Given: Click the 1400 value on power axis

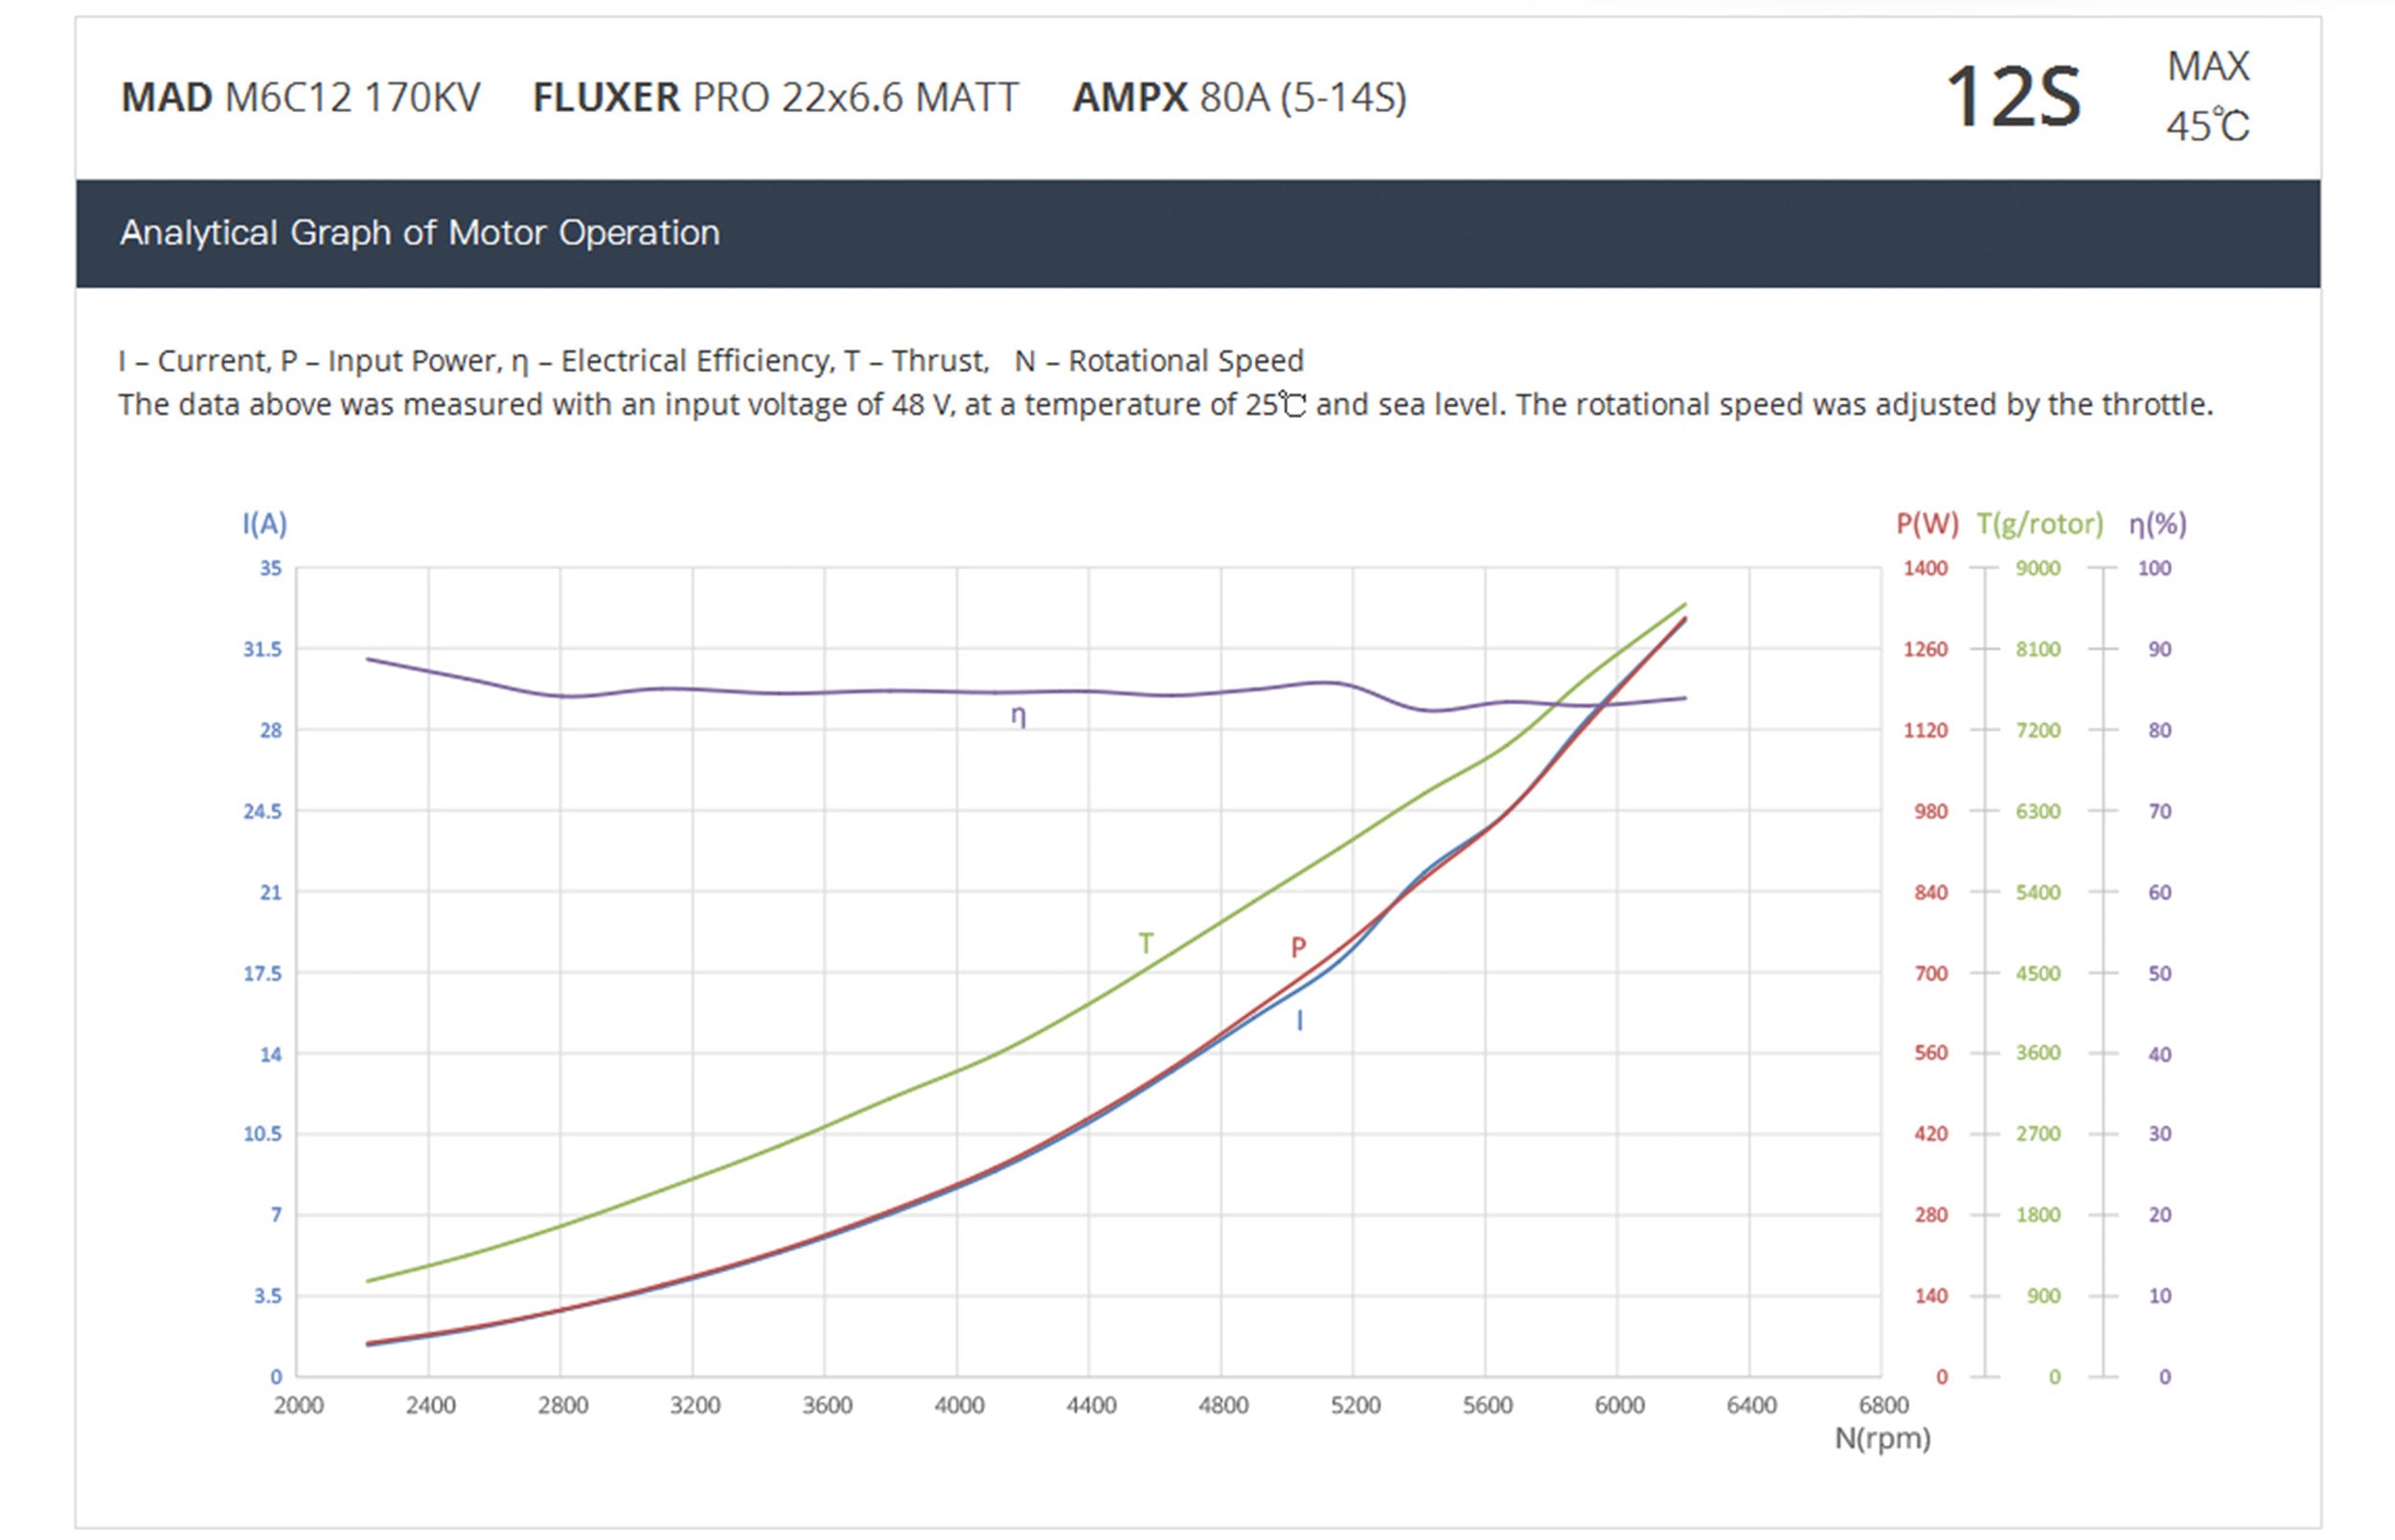Looking at the screenshot, I should coord(1925,568).
